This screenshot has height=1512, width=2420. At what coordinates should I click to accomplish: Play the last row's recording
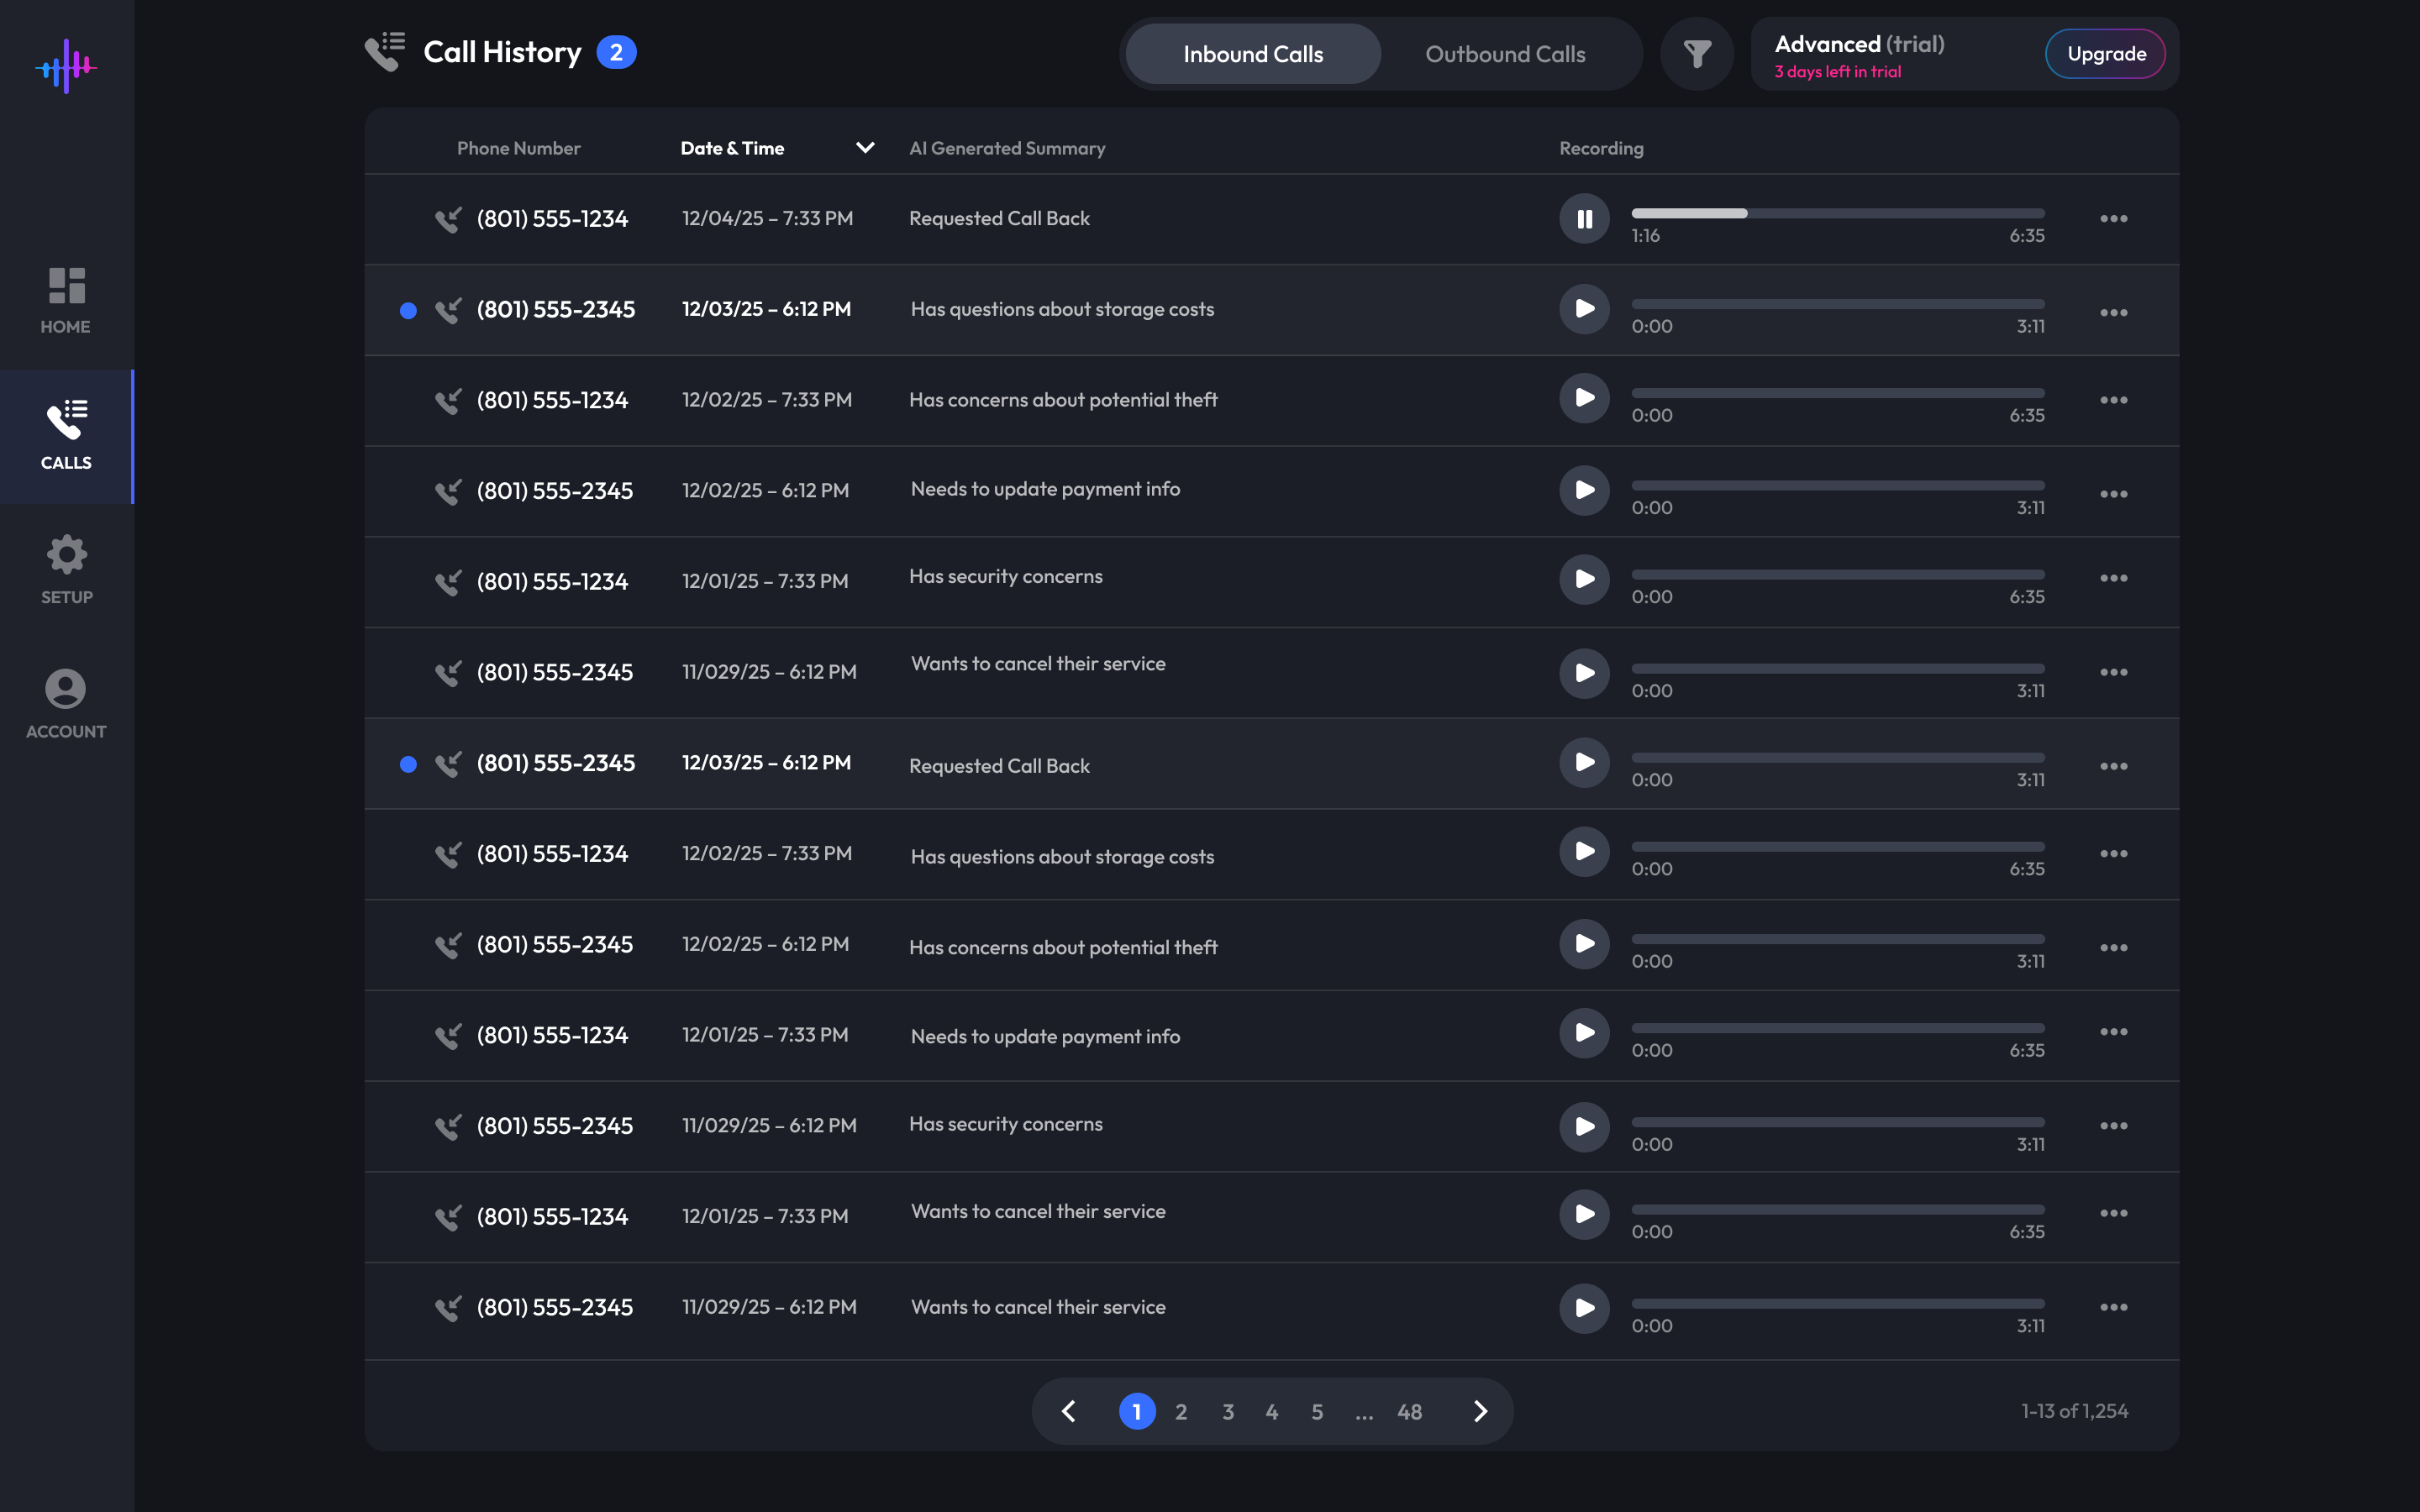1584,1308
